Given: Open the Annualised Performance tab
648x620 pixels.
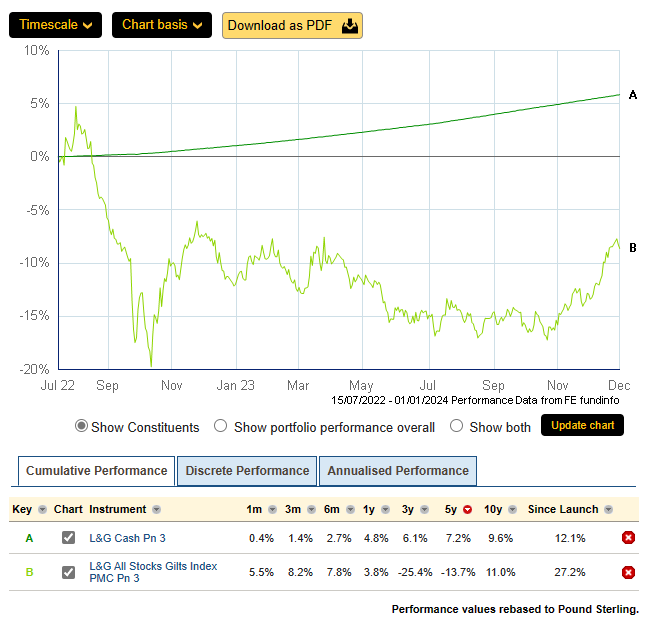Looking at the screenshot, I should pos(398,471).
